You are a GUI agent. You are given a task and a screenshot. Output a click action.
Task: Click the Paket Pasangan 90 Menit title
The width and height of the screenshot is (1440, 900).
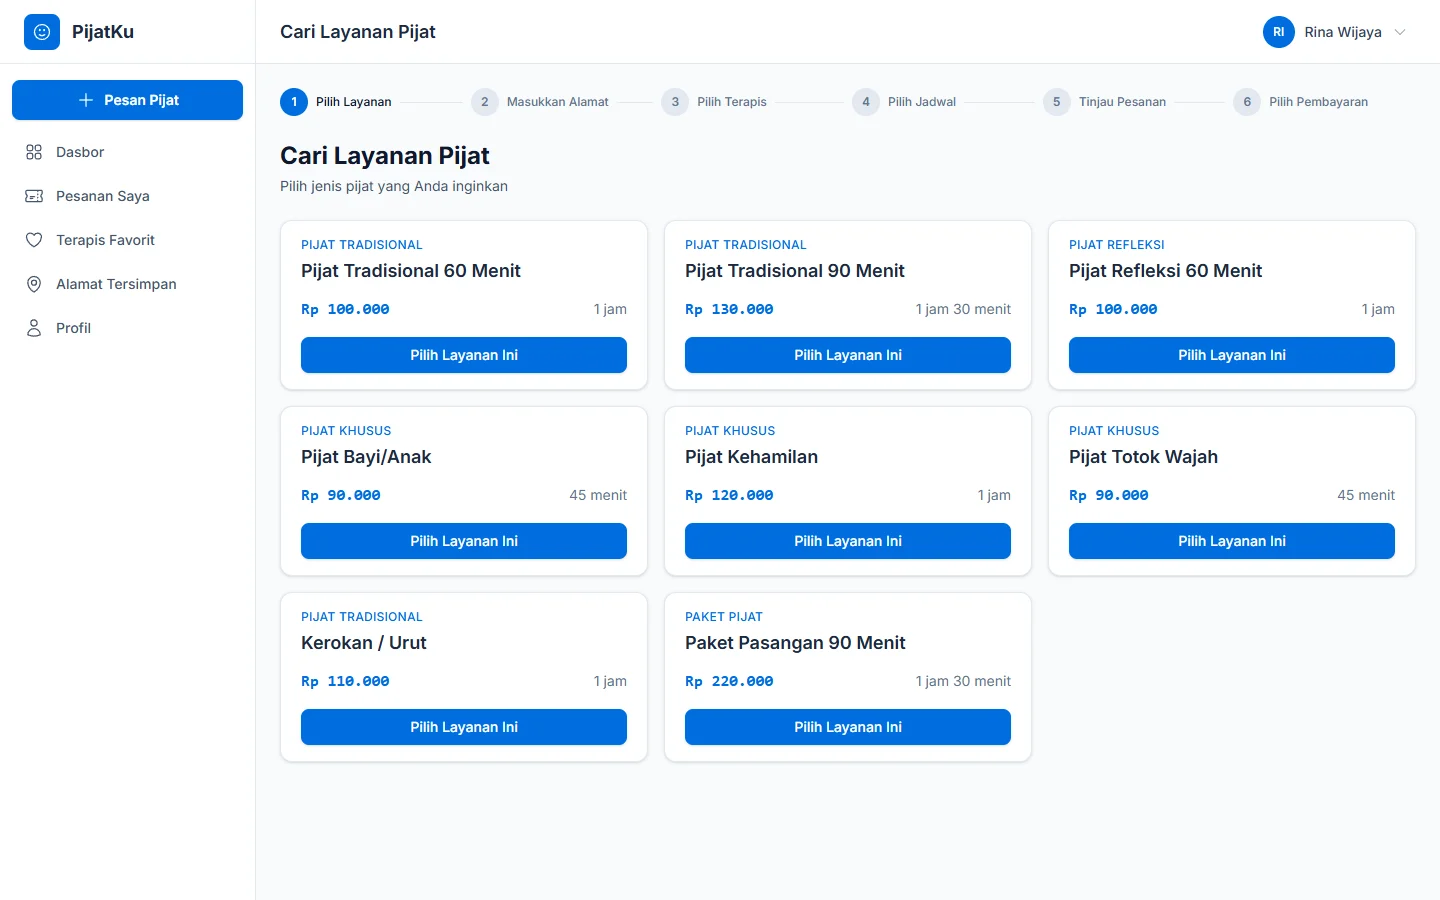click(795, 643)
